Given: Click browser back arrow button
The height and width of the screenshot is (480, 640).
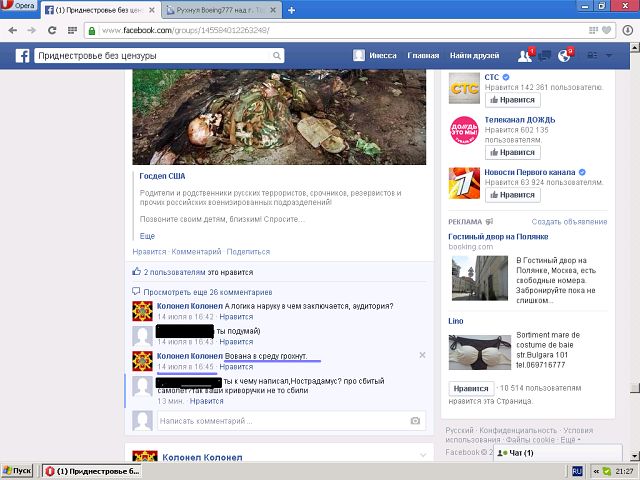Looking at the screenshot, I should (10, 30).
